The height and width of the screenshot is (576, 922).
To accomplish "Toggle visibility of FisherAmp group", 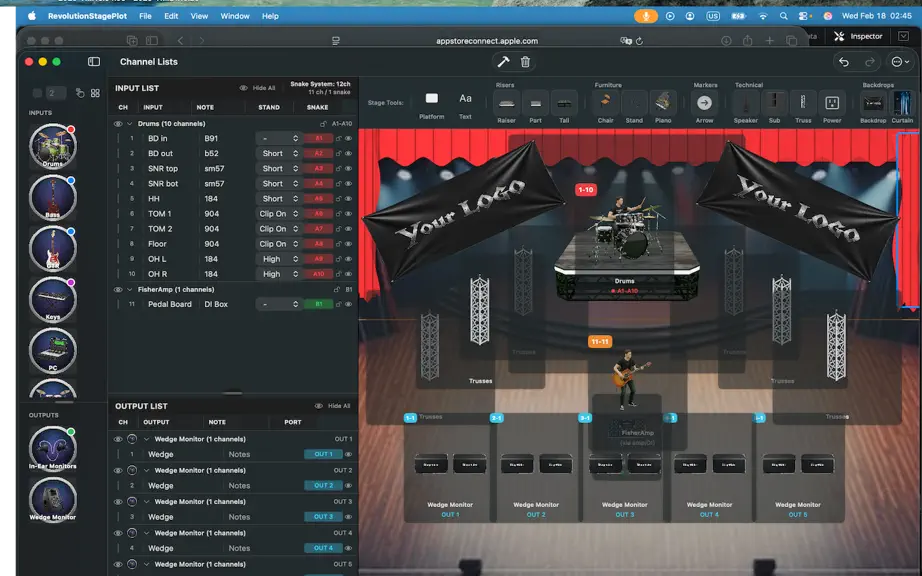I will [x=118, y=290].
